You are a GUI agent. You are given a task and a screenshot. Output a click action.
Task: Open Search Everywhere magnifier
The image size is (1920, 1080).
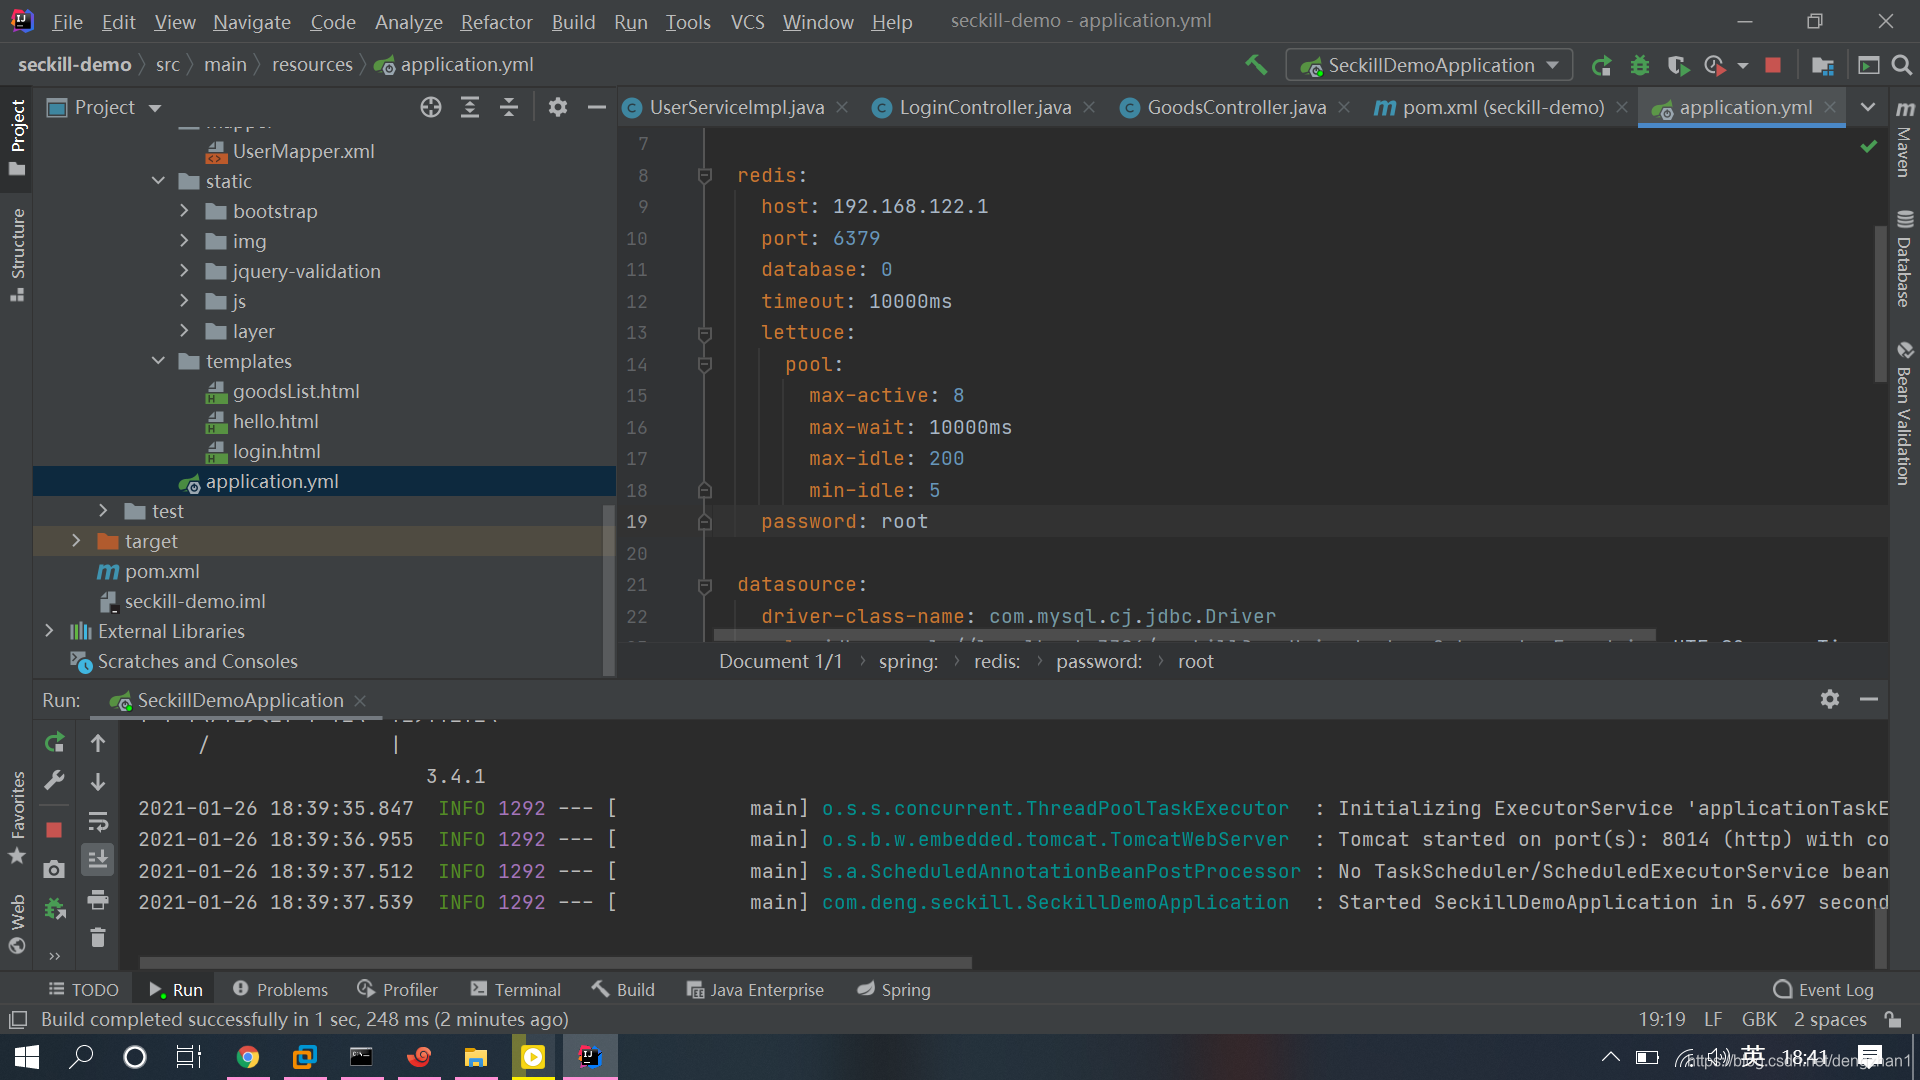pyautogui.click(x=1902, y=65)
